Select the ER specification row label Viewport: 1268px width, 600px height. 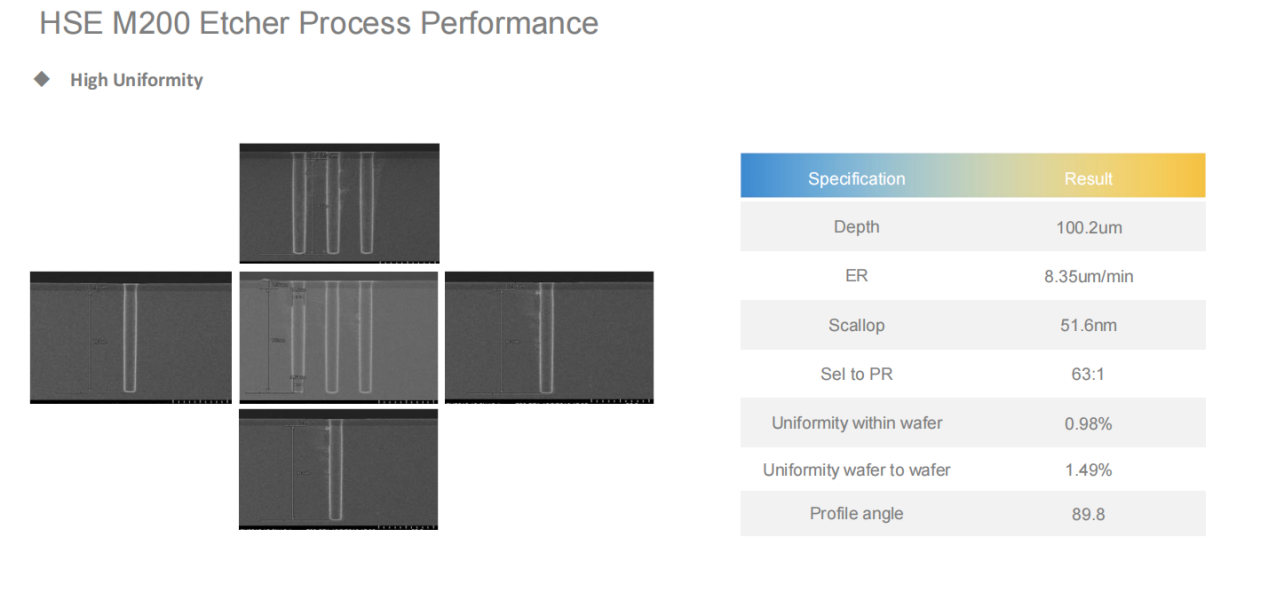click(856, 275)
